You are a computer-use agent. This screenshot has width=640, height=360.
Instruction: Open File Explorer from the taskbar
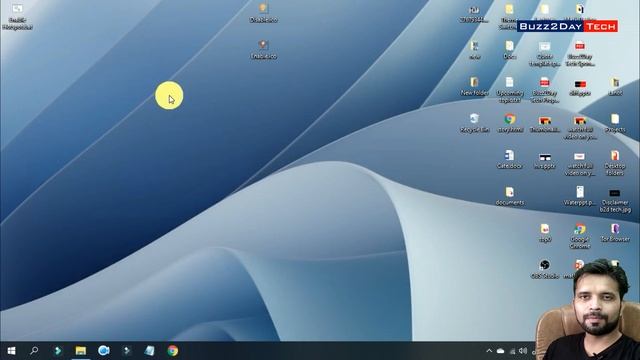[x=81, y=351]
